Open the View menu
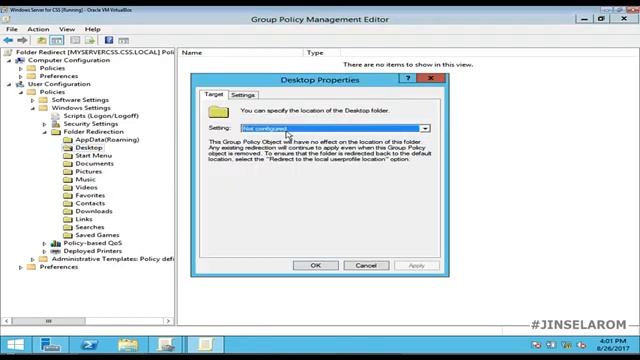The image size is (640, 360). click(x=67, y=29)
